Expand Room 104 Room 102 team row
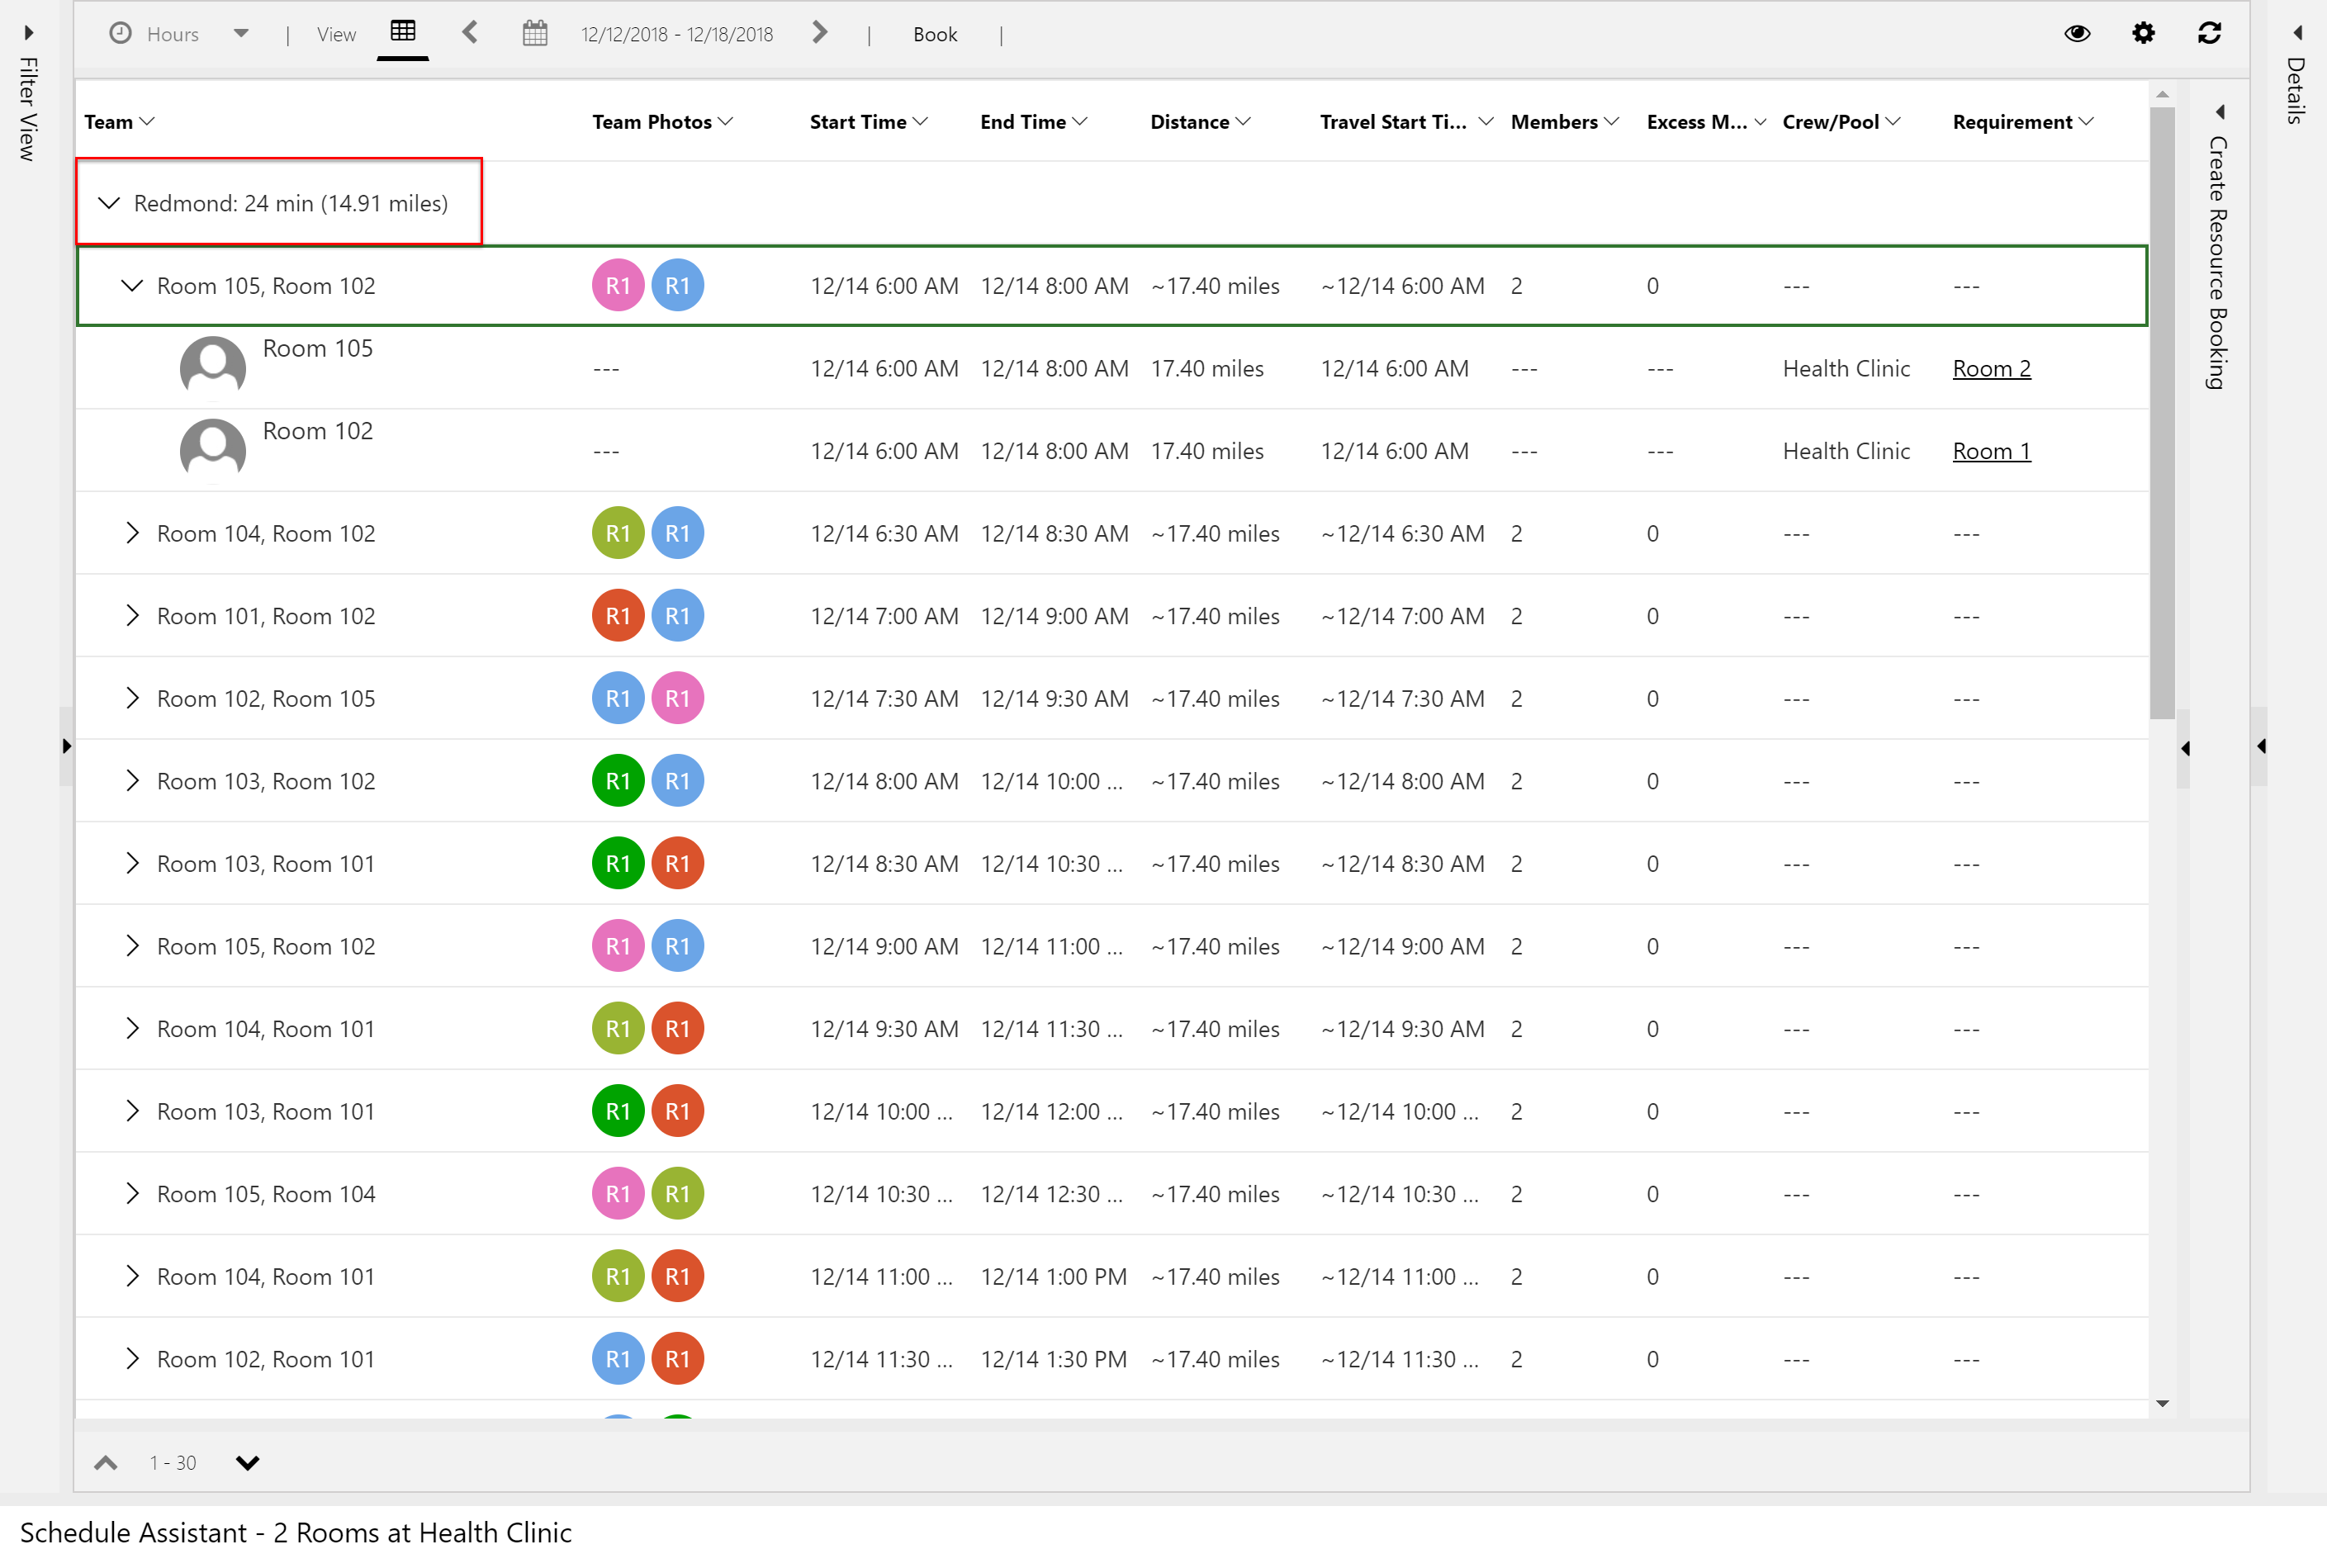This screenshot has height=1568, width=2327. click(131, 533)
